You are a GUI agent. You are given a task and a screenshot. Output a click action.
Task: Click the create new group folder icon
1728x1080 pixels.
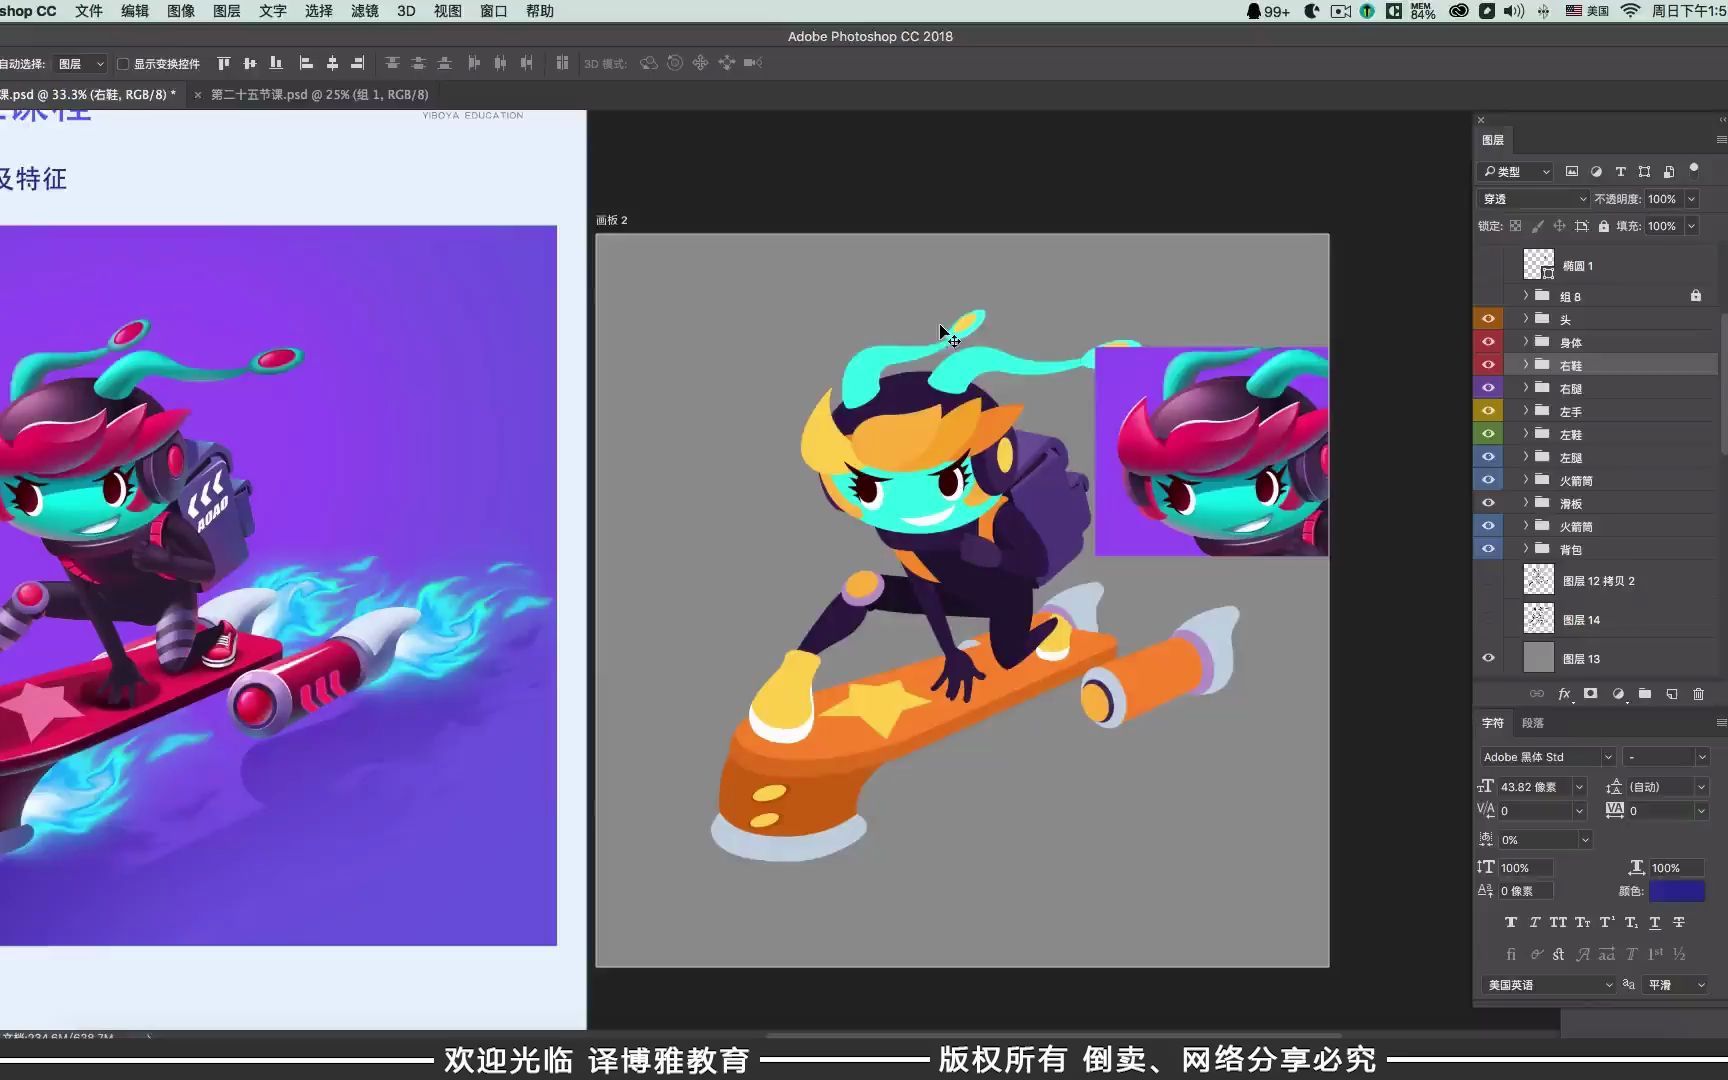(x=1645, y=694)
